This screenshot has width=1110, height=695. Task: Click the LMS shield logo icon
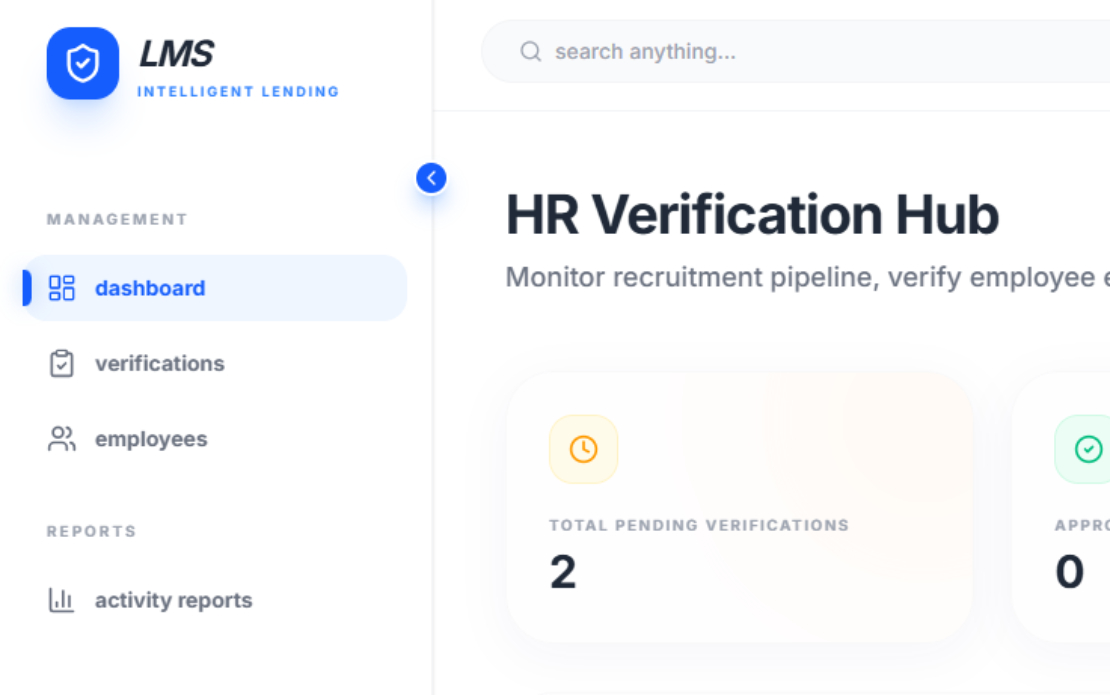(x=83, y=64)
